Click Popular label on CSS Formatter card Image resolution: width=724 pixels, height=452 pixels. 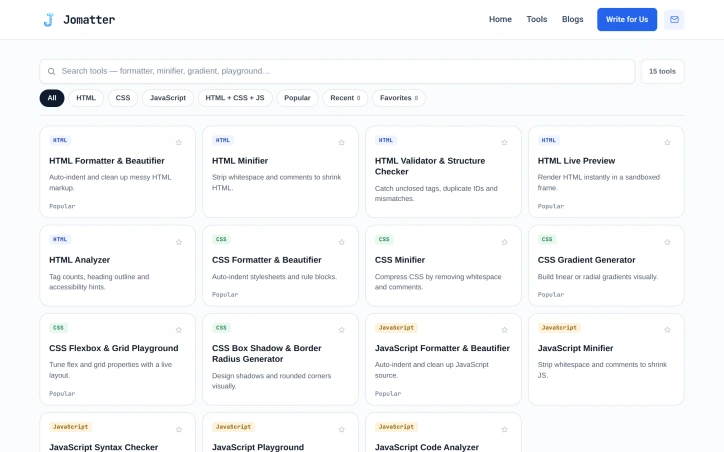click(x=225, y=295)
